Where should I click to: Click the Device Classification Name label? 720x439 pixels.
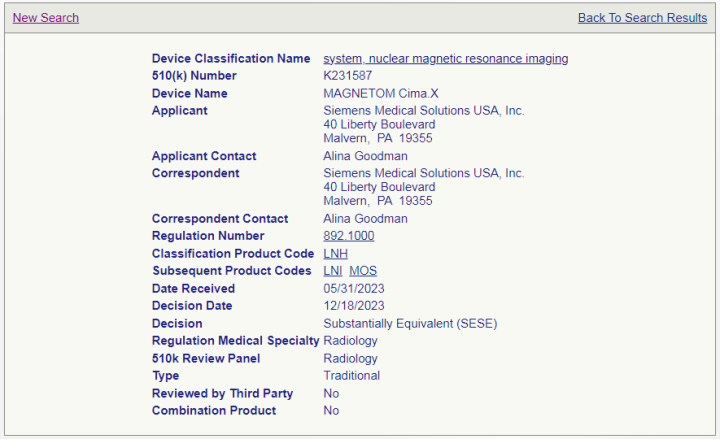tap(231, 59)
